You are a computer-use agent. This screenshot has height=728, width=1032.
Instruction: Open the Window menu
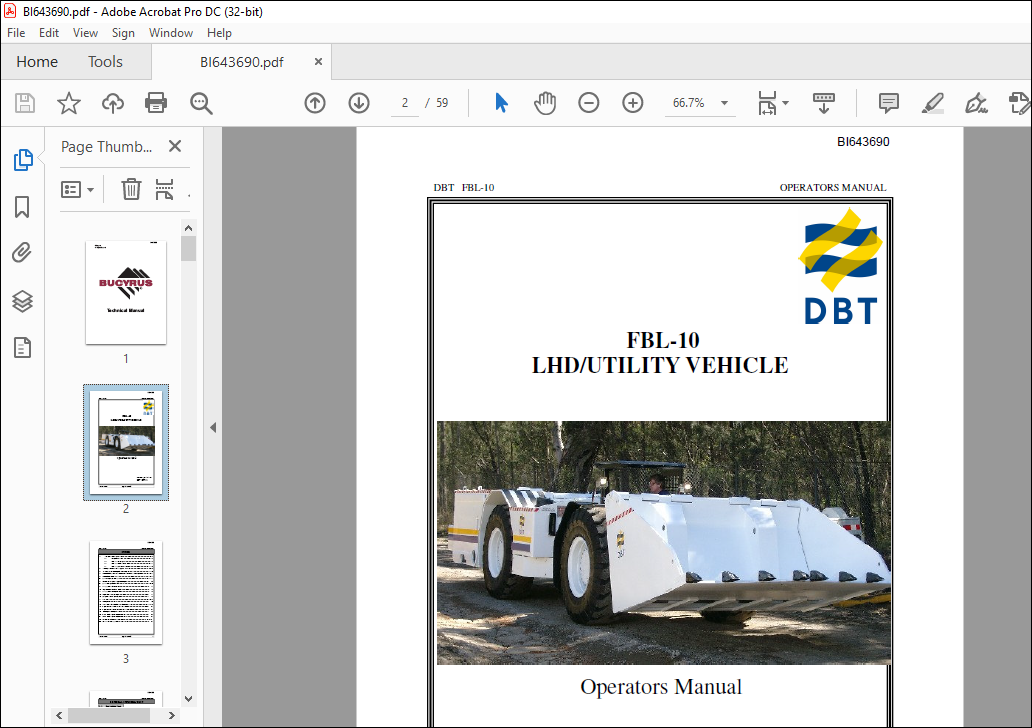click(170, 33)
